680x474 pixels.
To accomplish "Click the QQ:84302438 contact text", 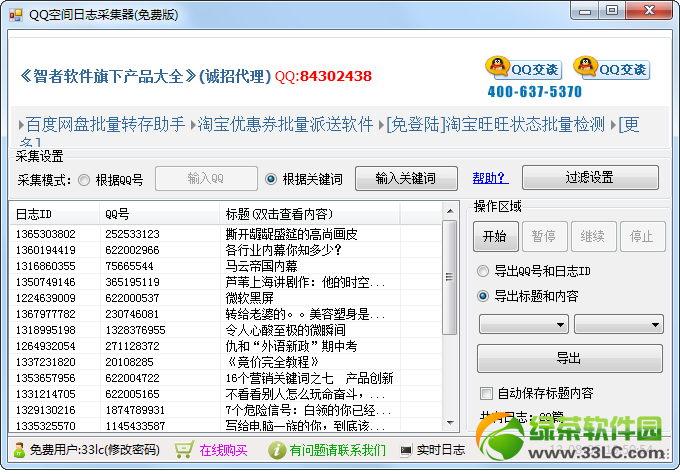I will tap(323, 76).
